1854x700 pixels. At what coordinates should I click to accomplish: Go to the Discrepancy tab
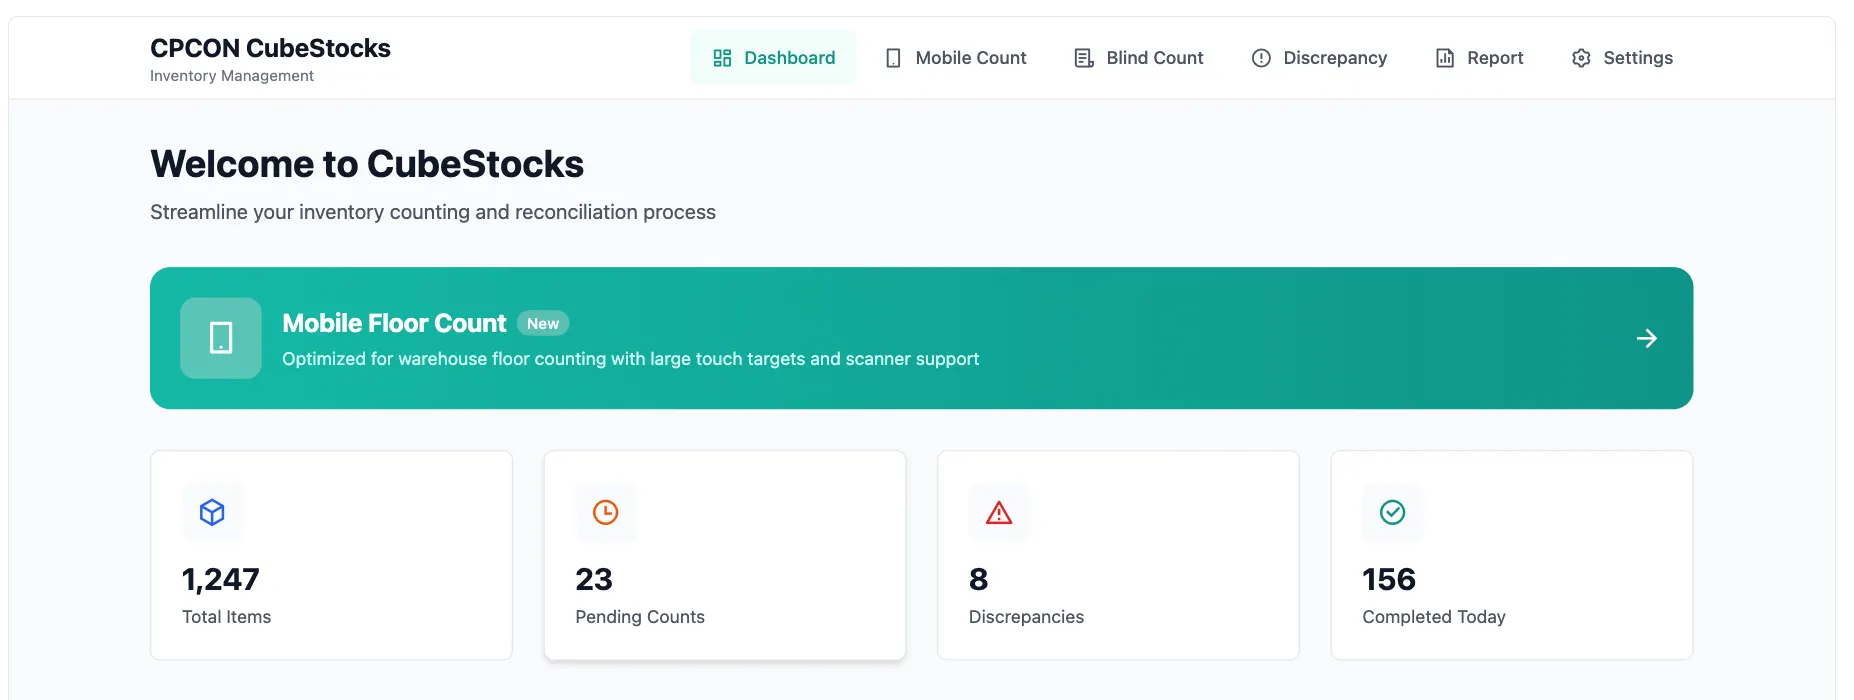point(1334,58)
